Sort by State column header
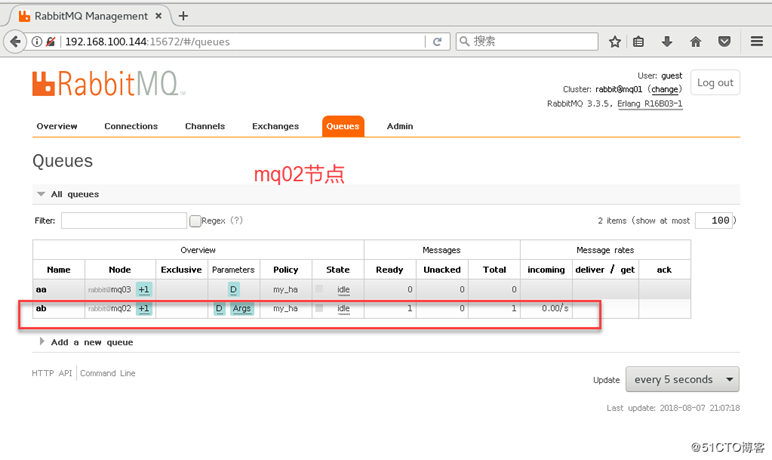The height and width of the screenshot is (460, 772). click(338, 269)
